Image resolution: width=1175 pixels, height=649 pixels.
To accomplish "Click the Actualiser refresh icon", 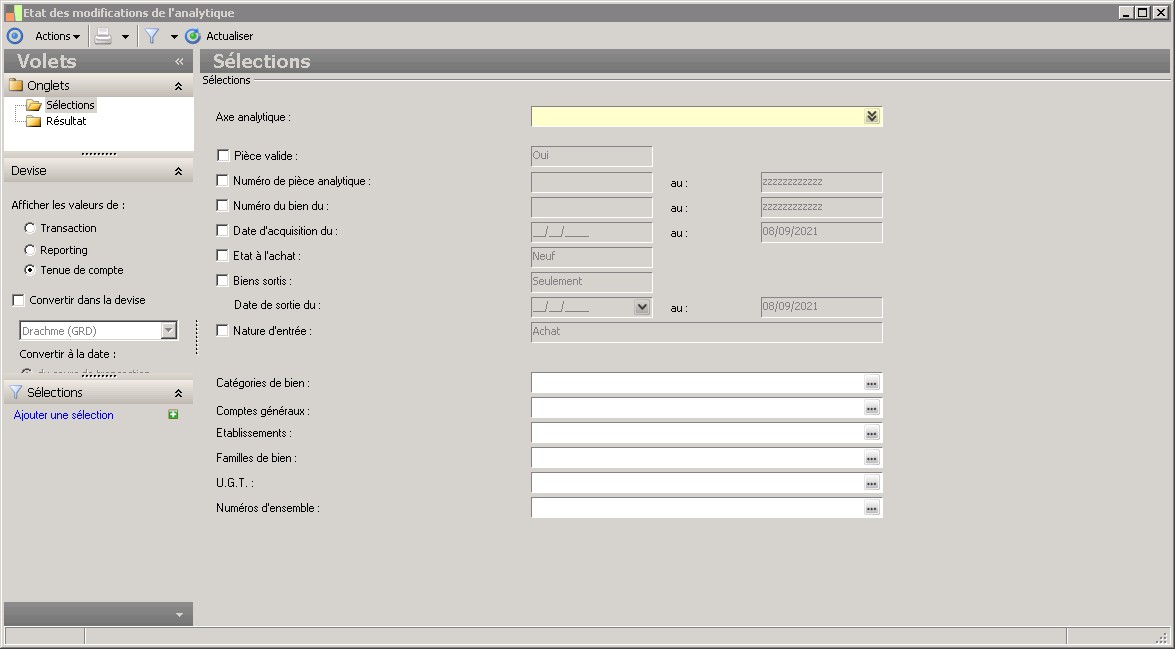I will click(x=193, y=36).
